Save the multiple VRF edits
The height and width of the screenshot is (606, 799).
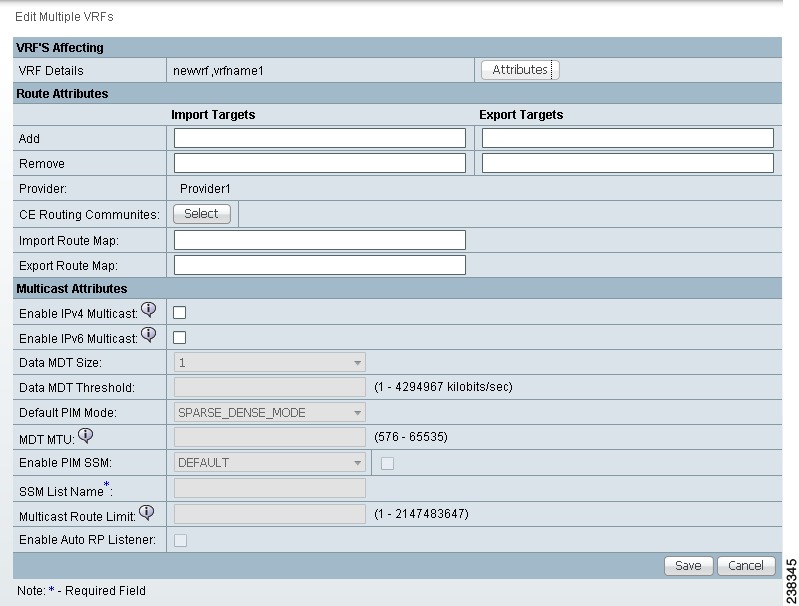point(688,566)
